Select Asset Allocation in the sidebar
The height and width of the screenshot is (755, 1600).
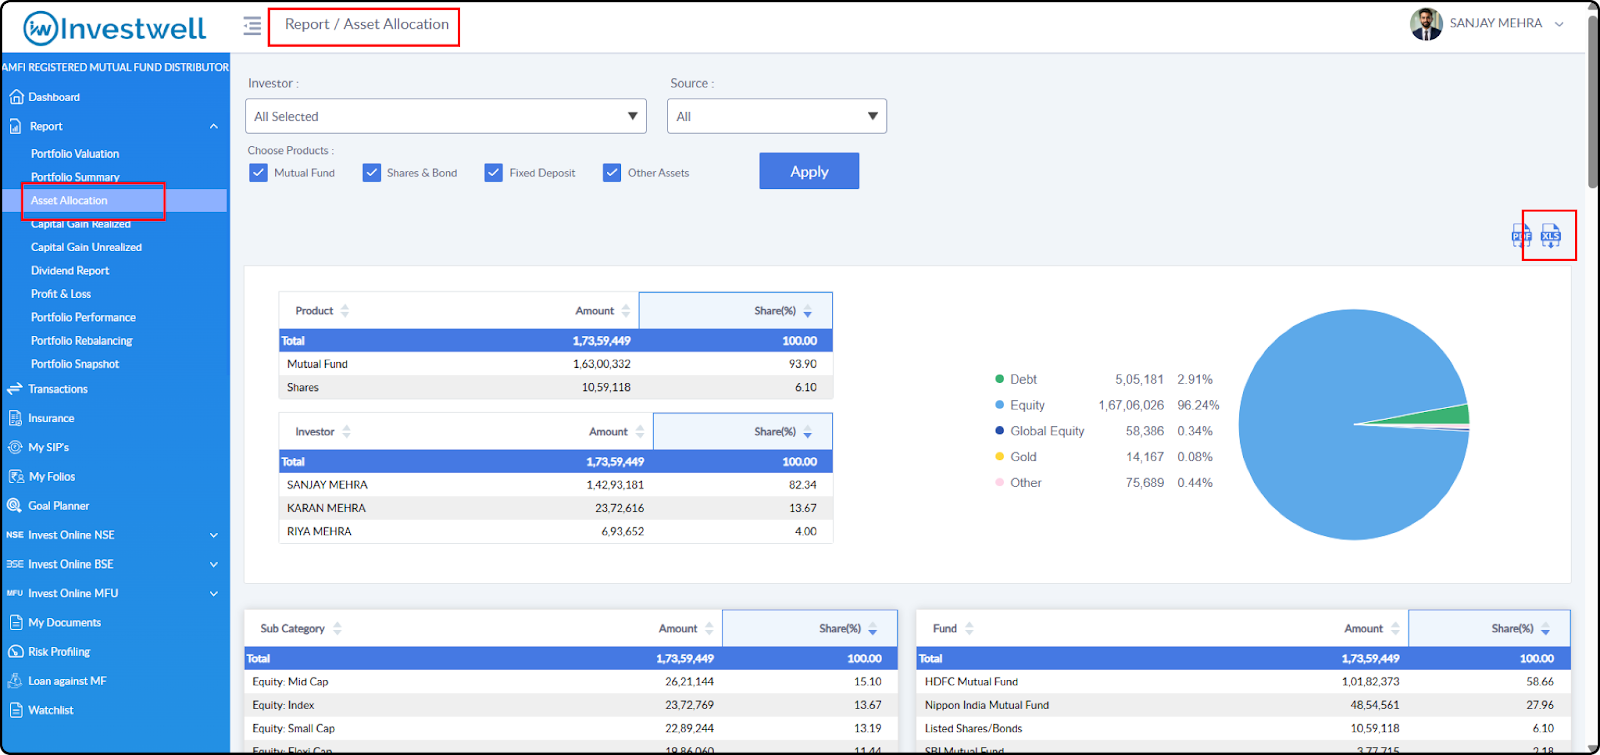69,200
